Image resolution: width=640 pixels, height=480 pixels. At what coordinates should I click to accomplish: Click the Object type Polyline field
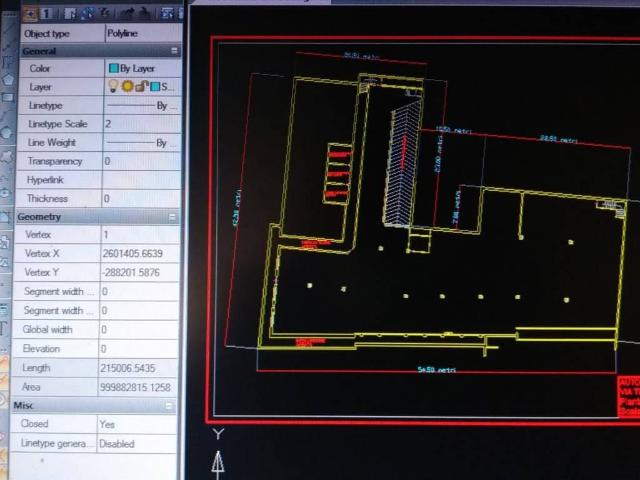tap(138, 33)
